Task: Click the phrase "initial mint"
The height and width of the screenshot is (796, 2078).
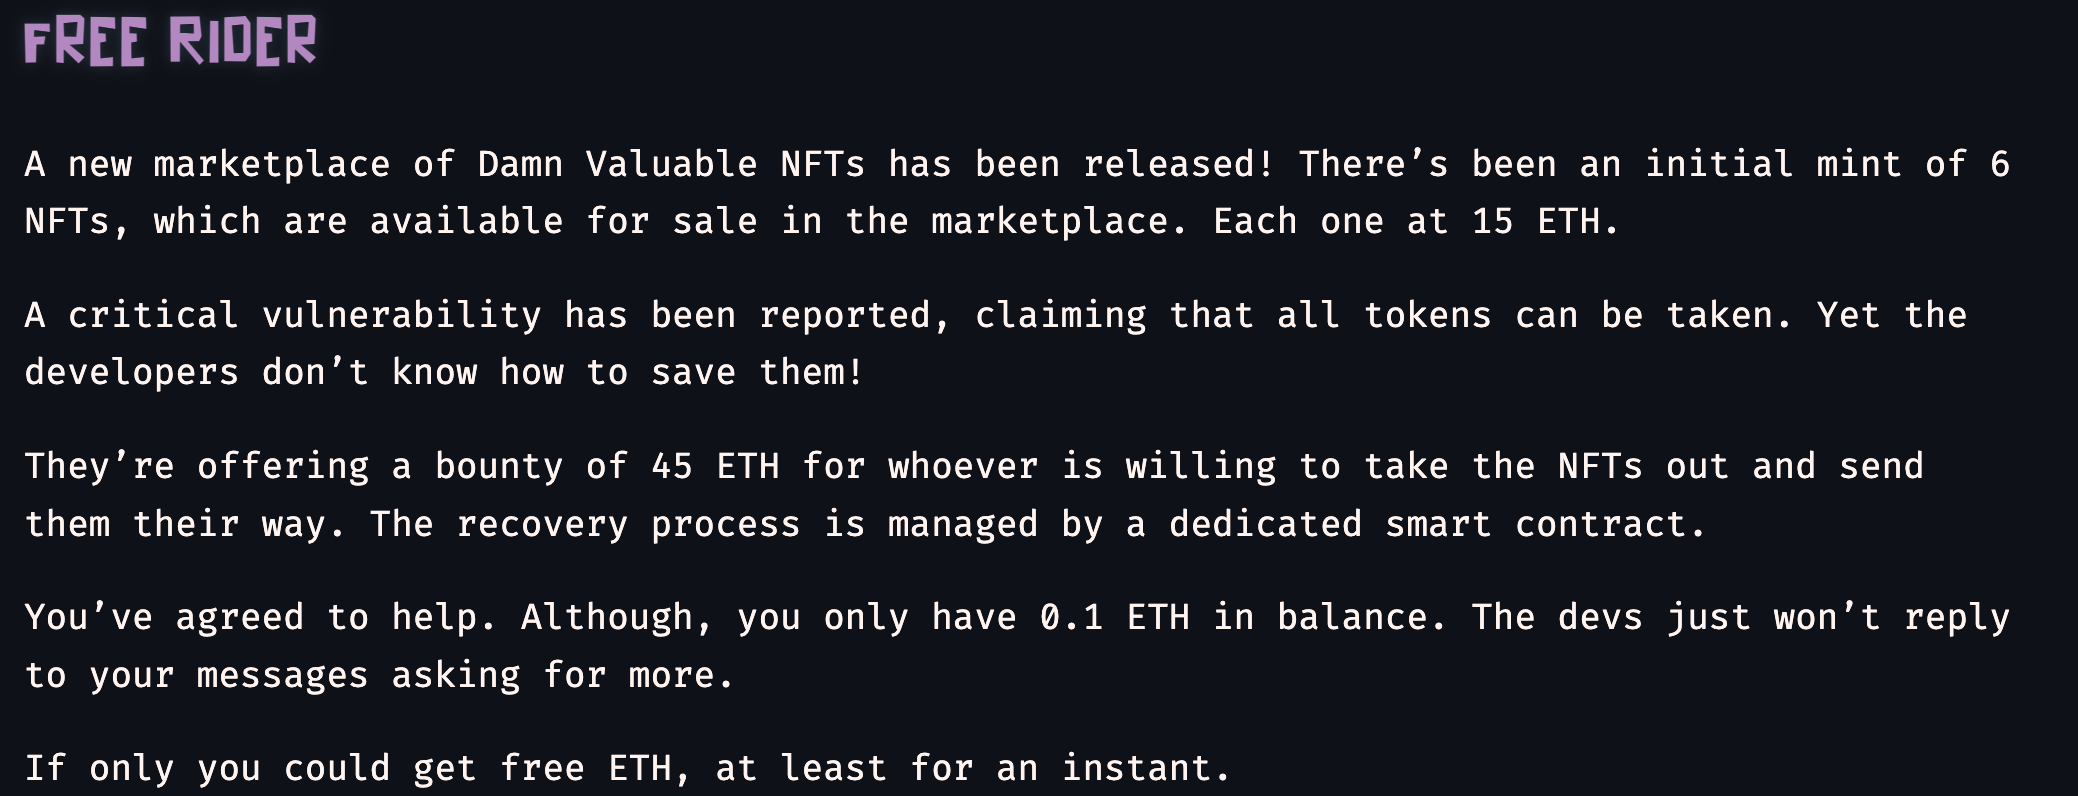Action: pyautogui.click(x=1773, y=164)
